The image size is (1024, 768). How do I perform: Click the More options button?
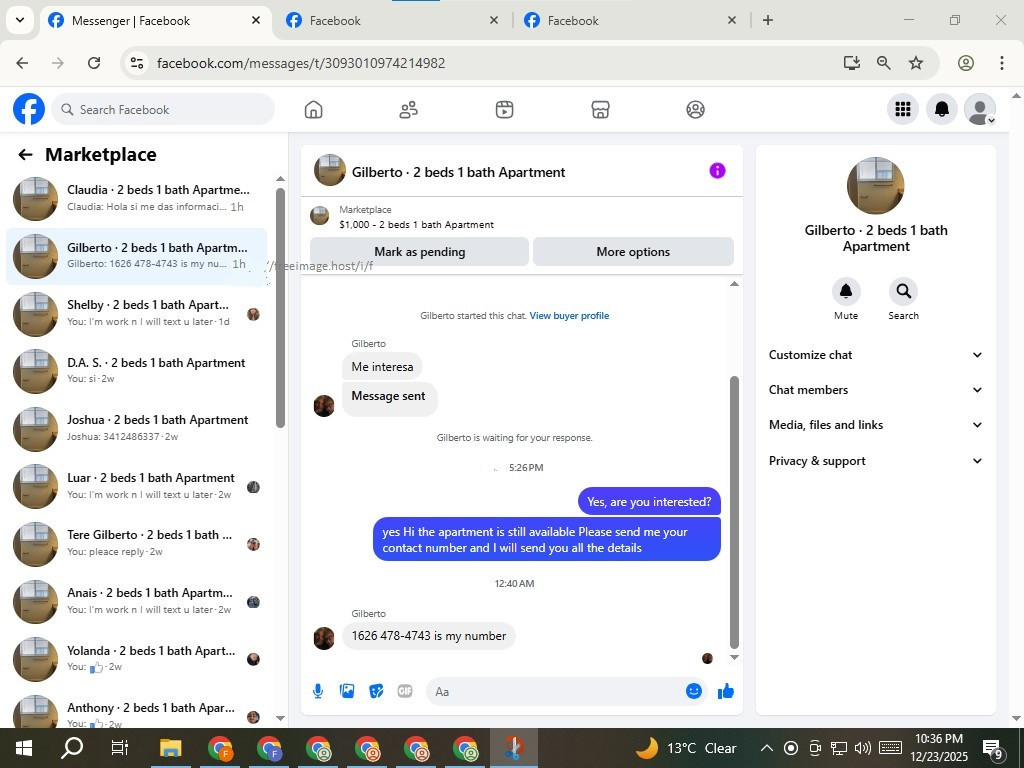(x=633, y=251)
